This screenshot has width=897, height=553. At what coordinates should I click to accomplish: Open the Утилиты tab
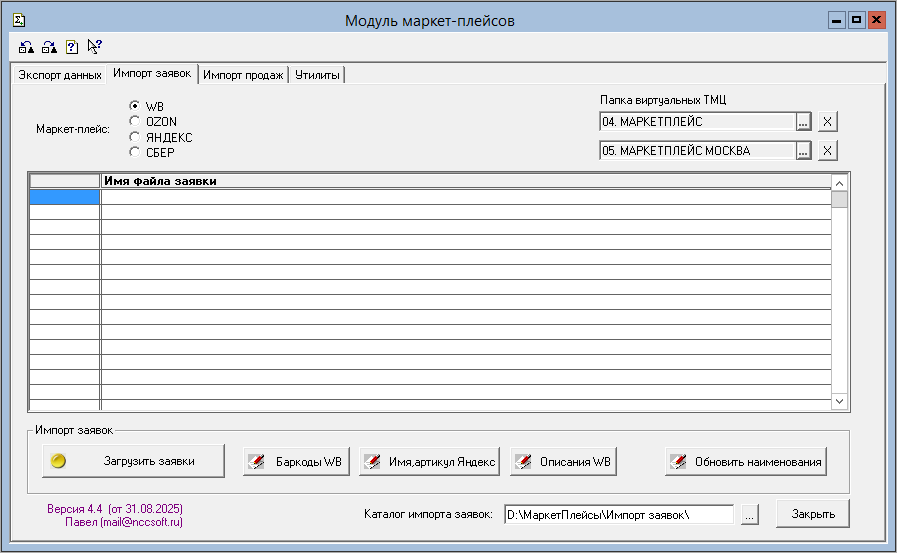(x=317, y=75)
